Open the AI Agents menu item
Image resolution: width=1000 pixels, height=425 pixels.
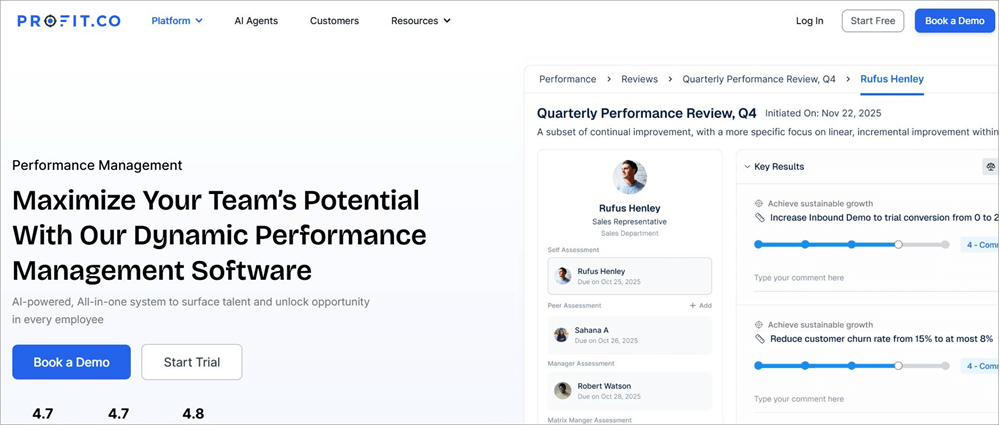(256, 20)
